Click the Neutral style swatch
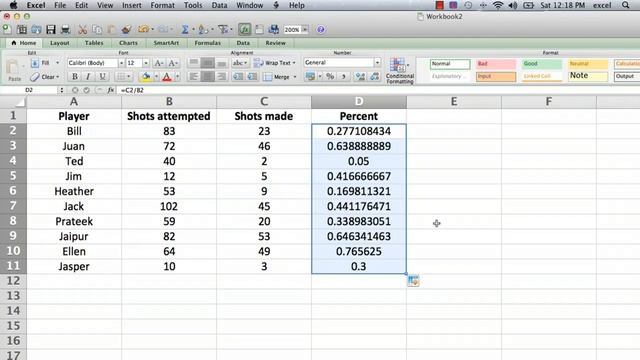The width and height of the screenshot is (640, 360). (588, 64)
